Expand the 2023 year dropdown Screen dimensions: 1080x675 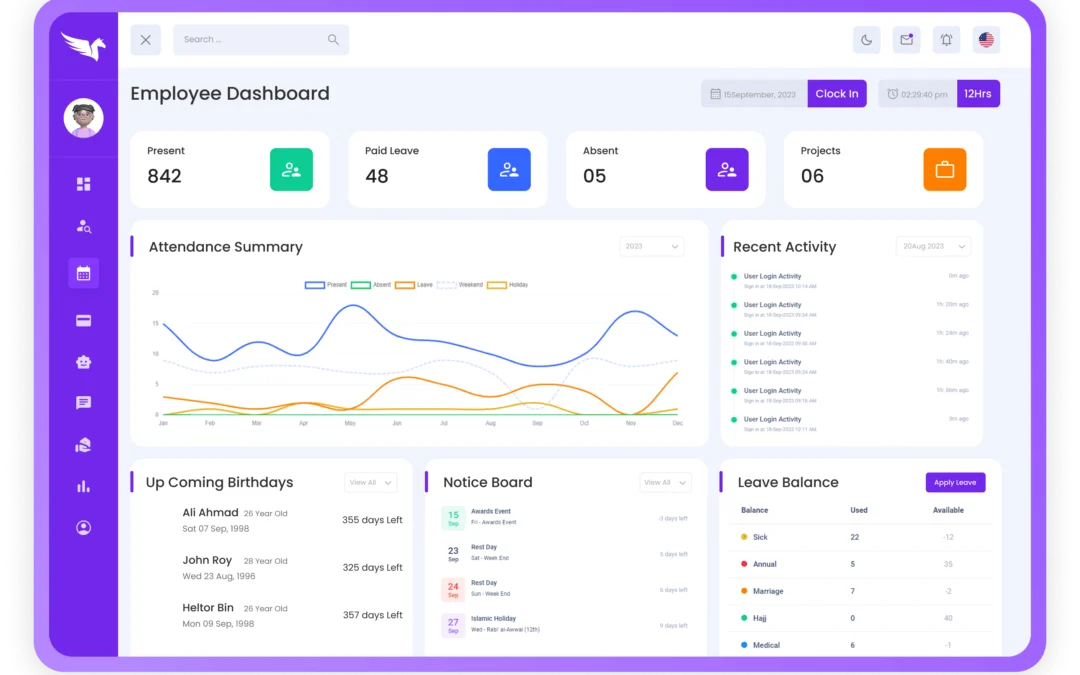(651, 246)
